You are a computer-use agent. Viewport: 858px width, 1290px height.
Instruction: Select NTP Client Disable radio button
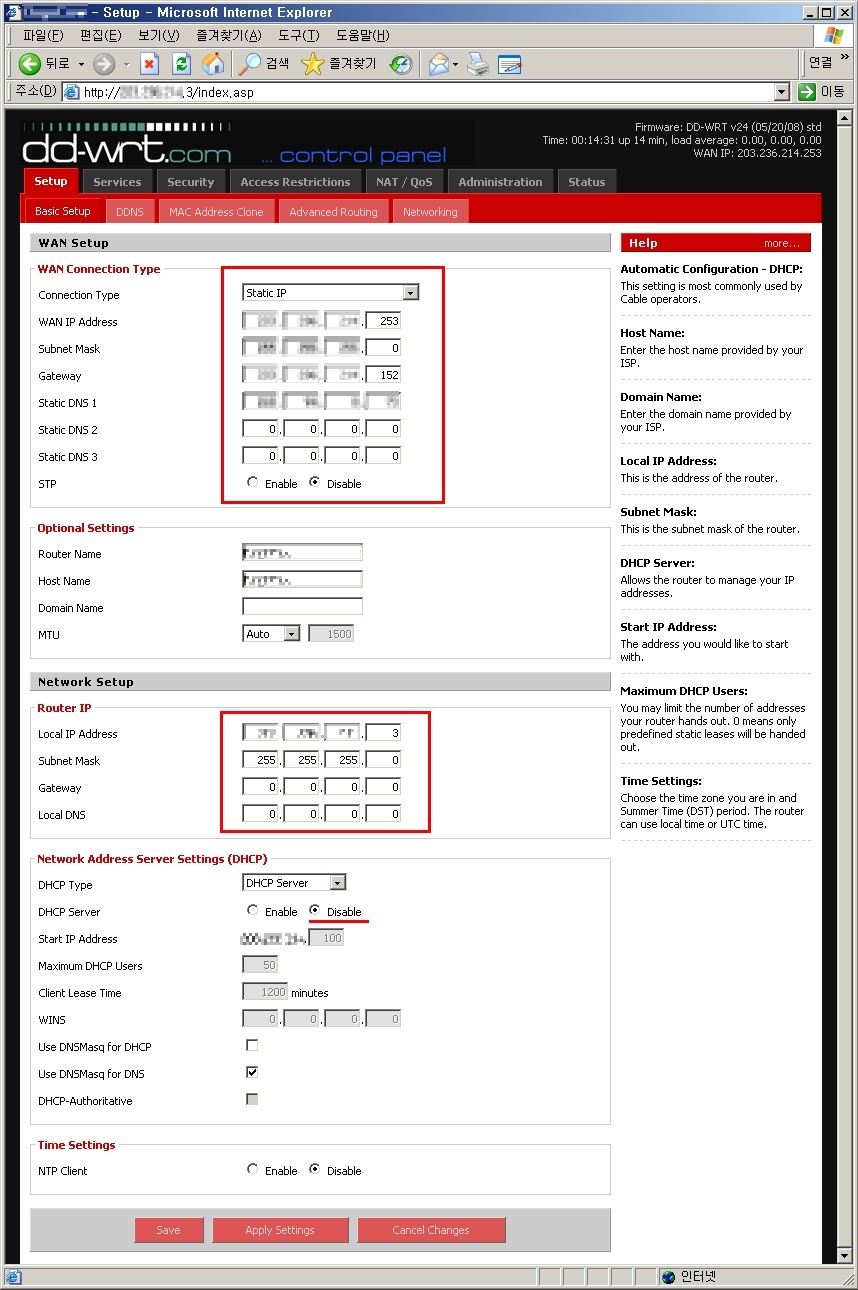pyautogui.click(x=315, y=1170)
